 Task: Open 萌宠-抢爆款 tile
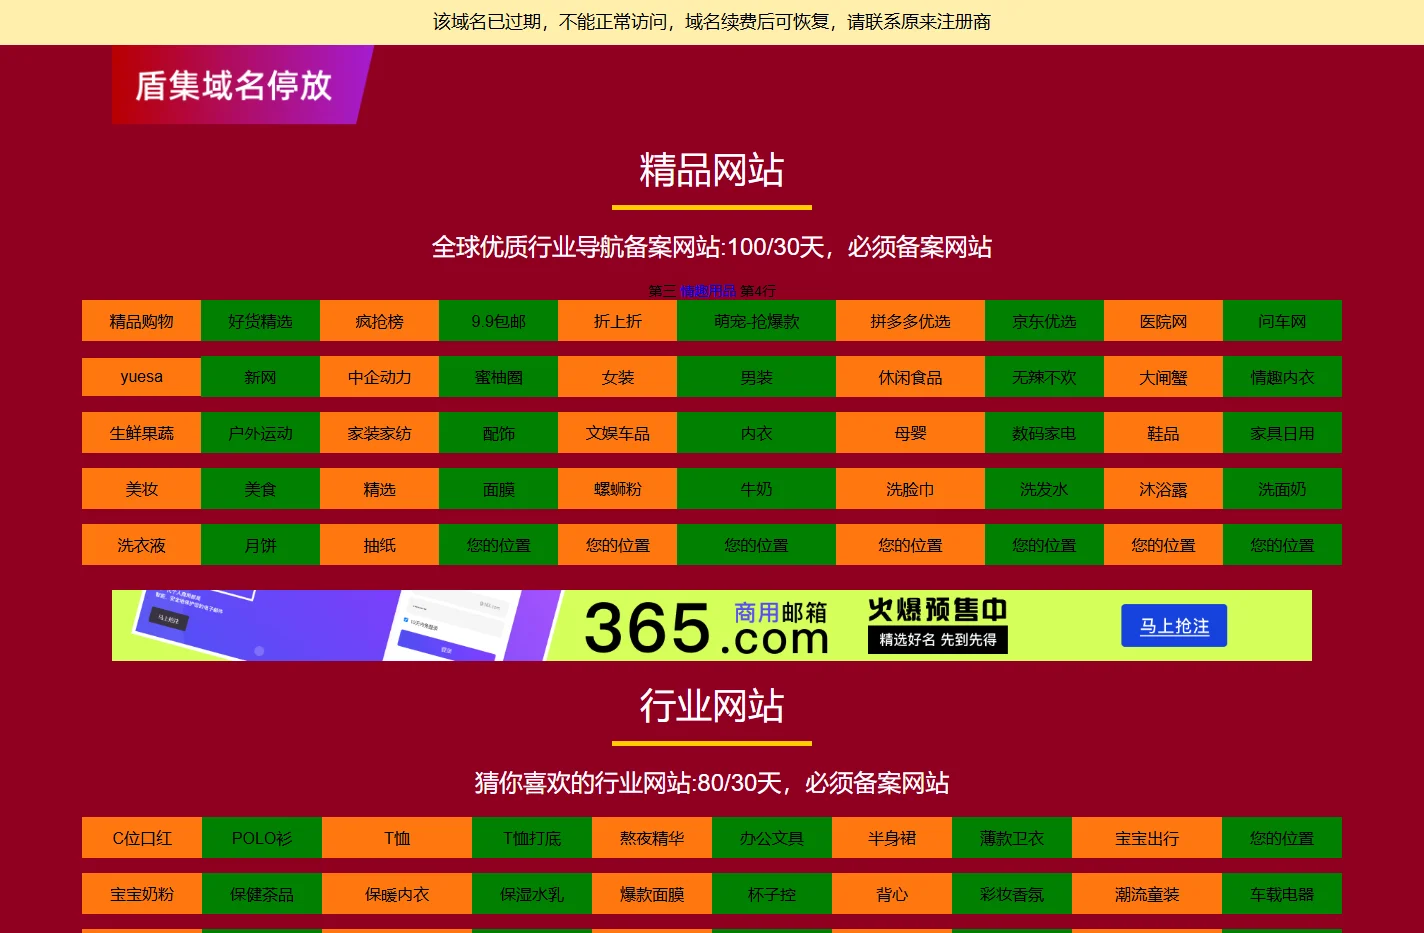click(x=756, y=321)
